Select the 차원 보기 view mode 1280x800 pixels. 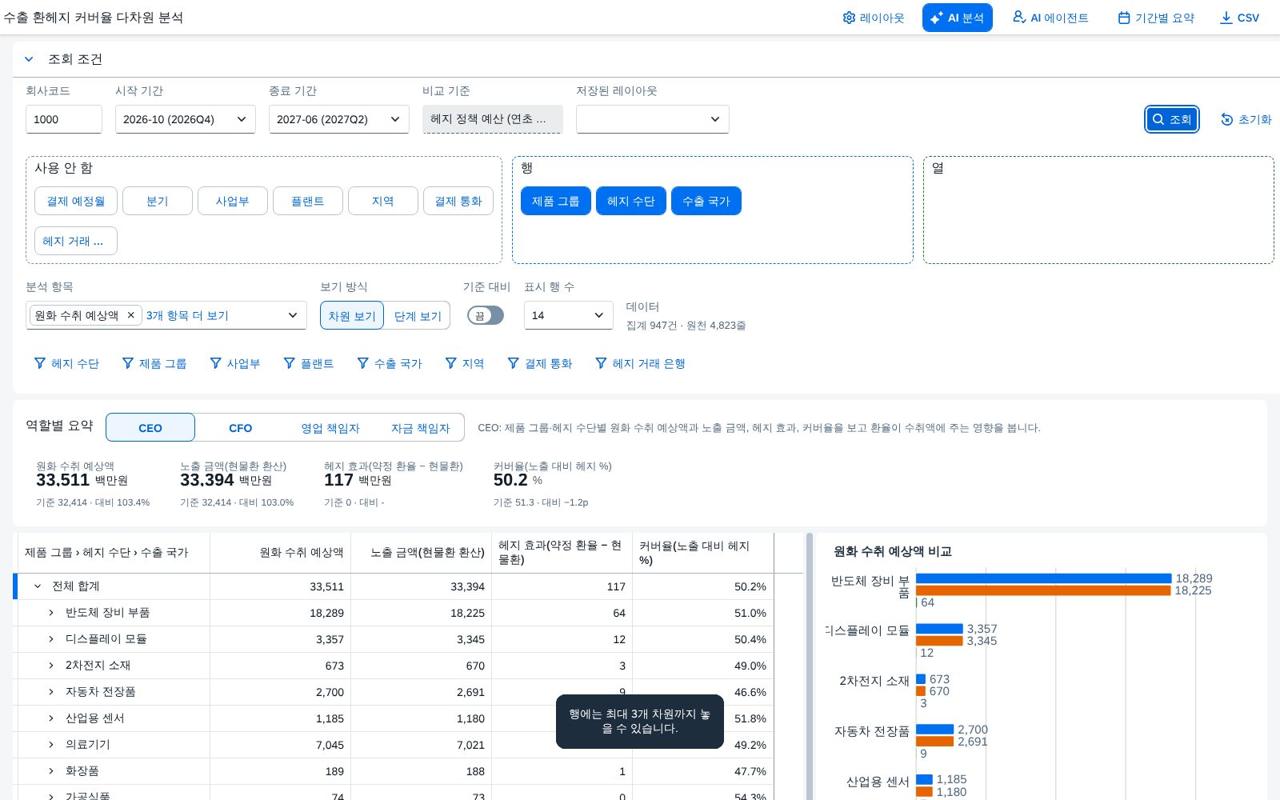(352, 315)
